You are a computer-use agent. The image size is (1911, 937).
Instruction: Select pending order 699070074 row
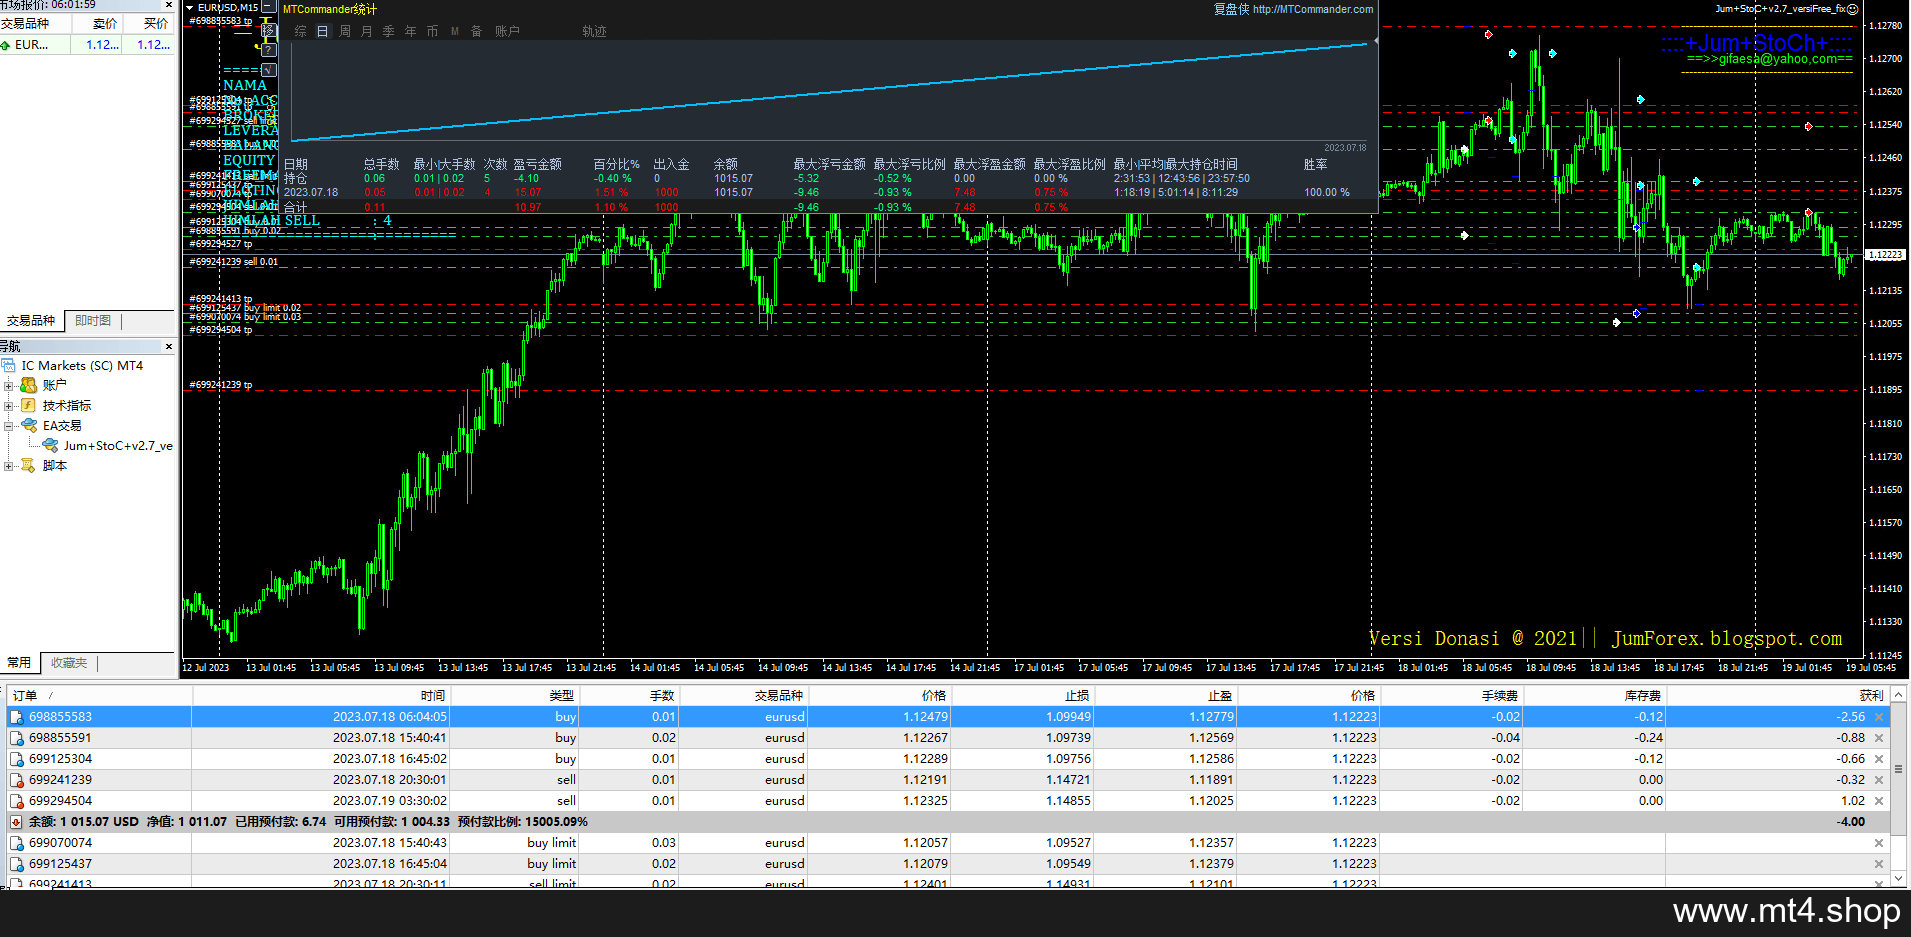(x=949, y=843)
